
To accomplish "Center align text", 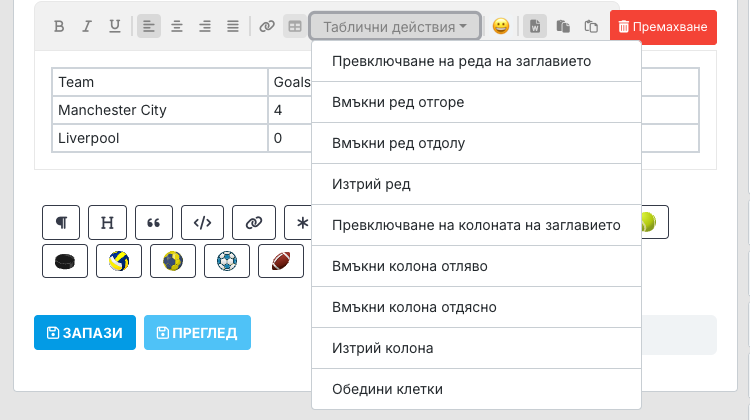I will click(177, 26).
